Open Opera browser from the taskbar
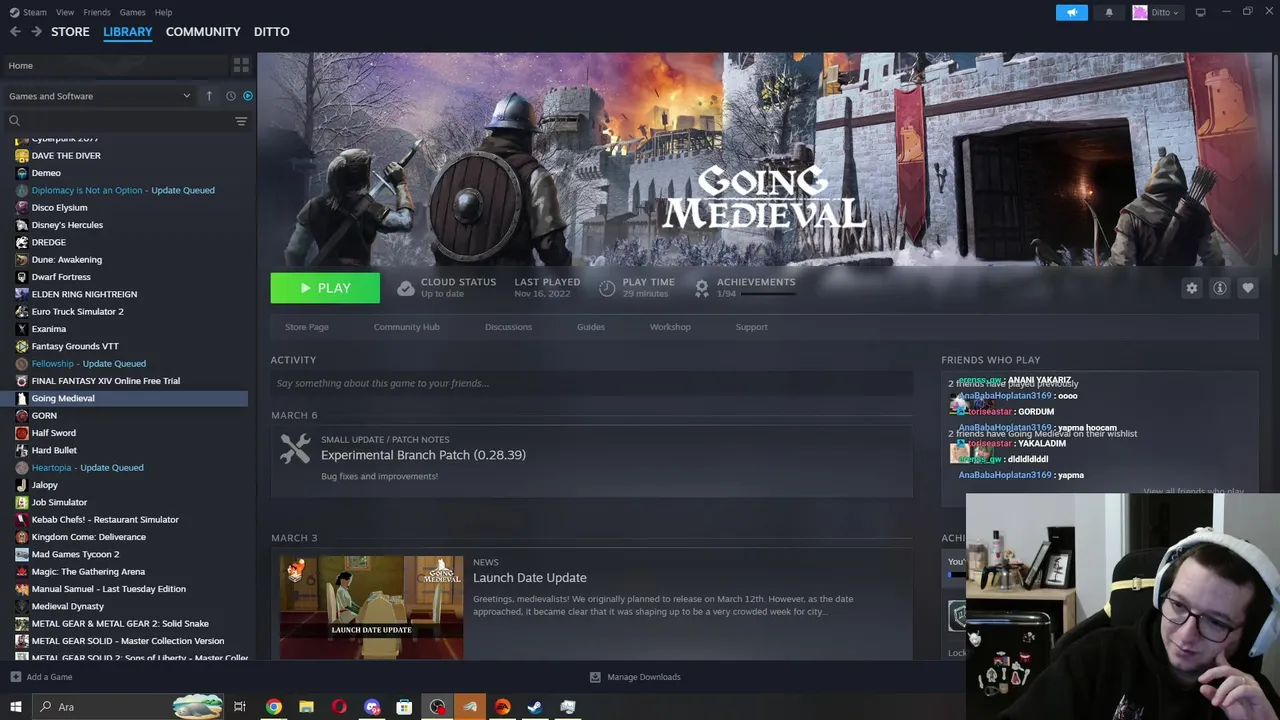This screenshot has width=1280, height=720. point(339,707)
